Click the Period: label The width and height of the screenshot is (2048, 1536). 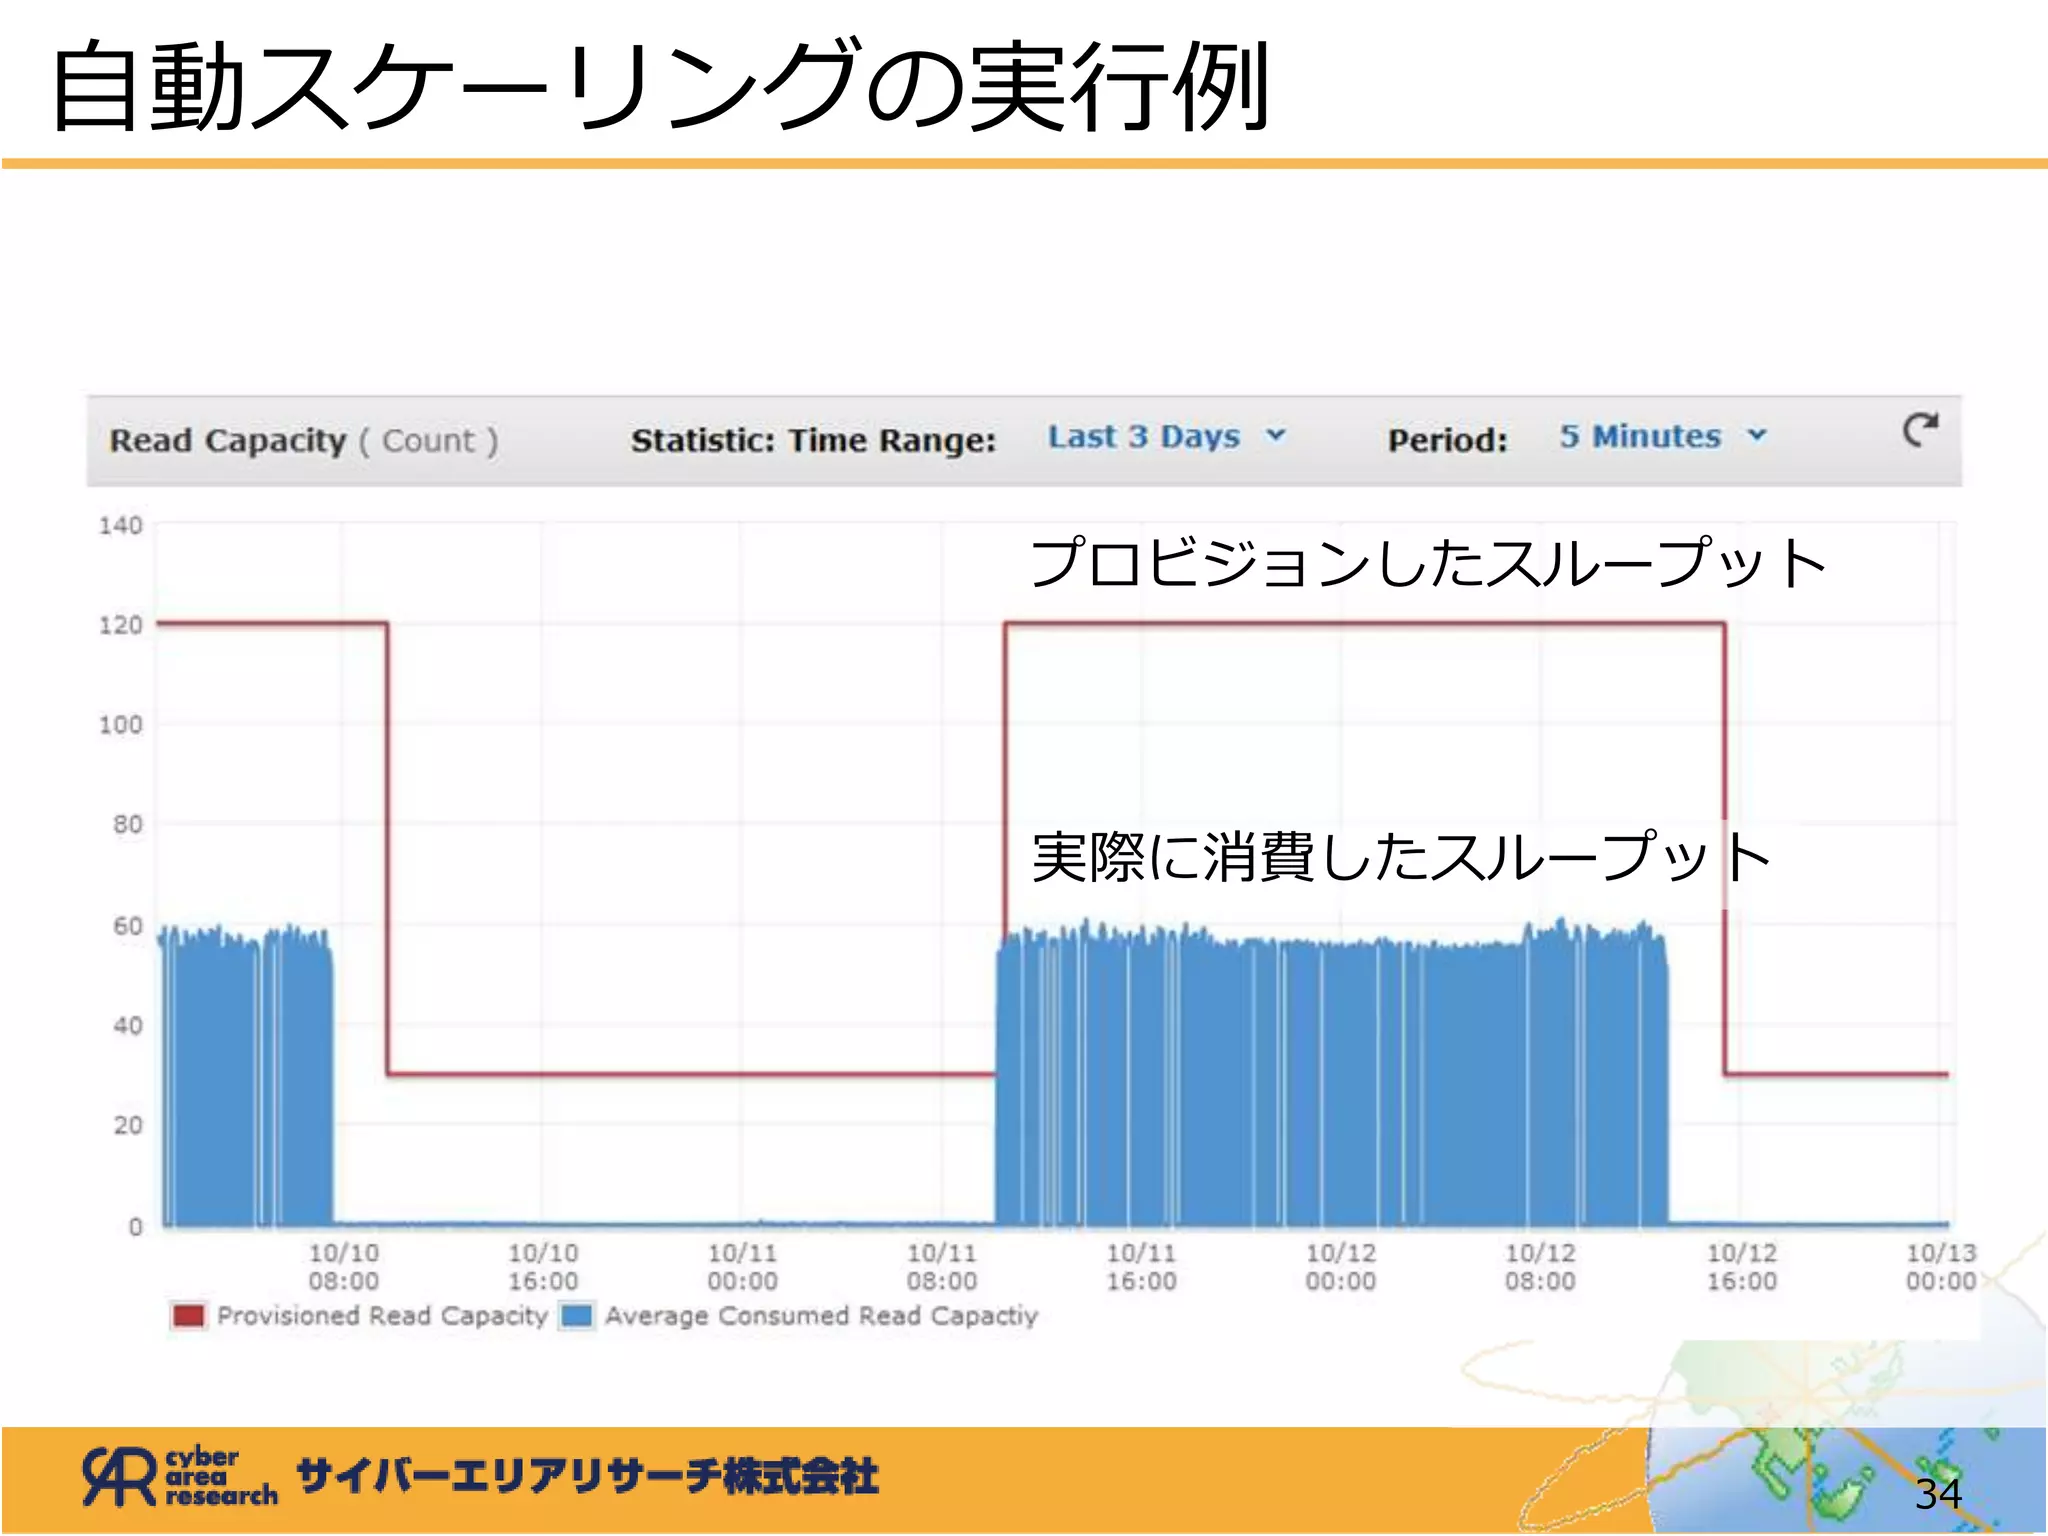pyautogui.click(x=1447, y=441)
